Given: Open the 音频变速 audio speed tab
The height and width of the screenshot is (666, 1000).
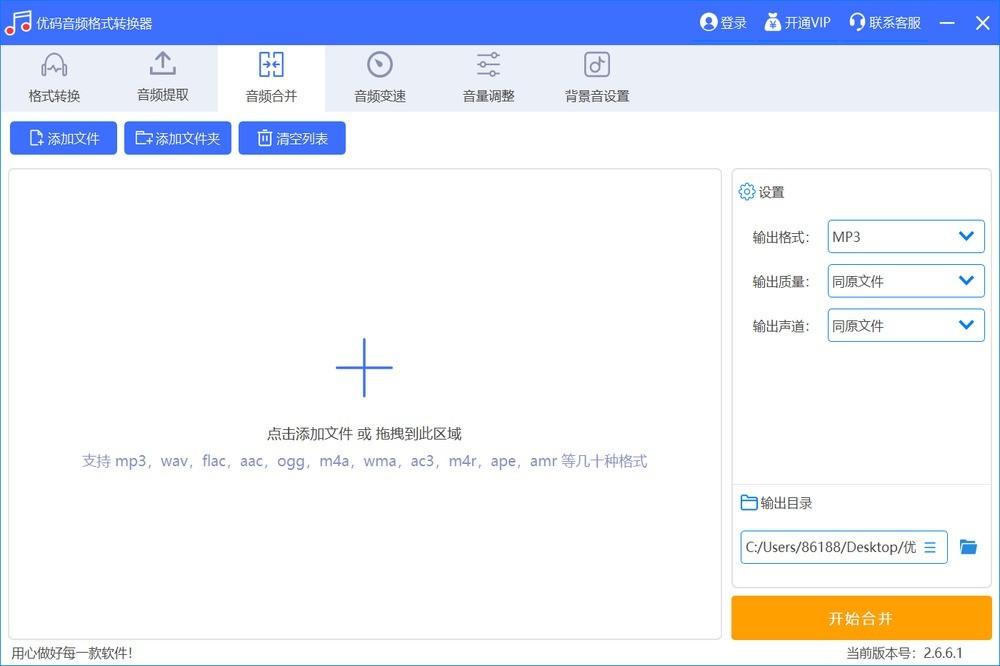Looking at the screenshot, I should (x=379, y=78).
